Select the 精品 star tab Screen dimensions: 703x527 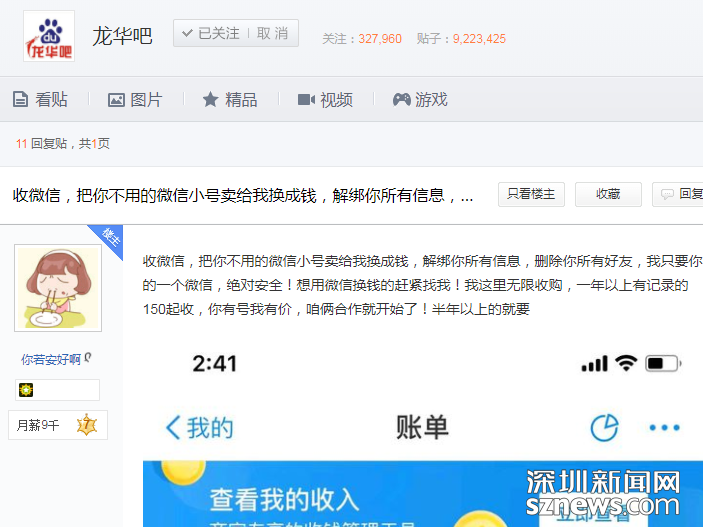tap(230, 99)
